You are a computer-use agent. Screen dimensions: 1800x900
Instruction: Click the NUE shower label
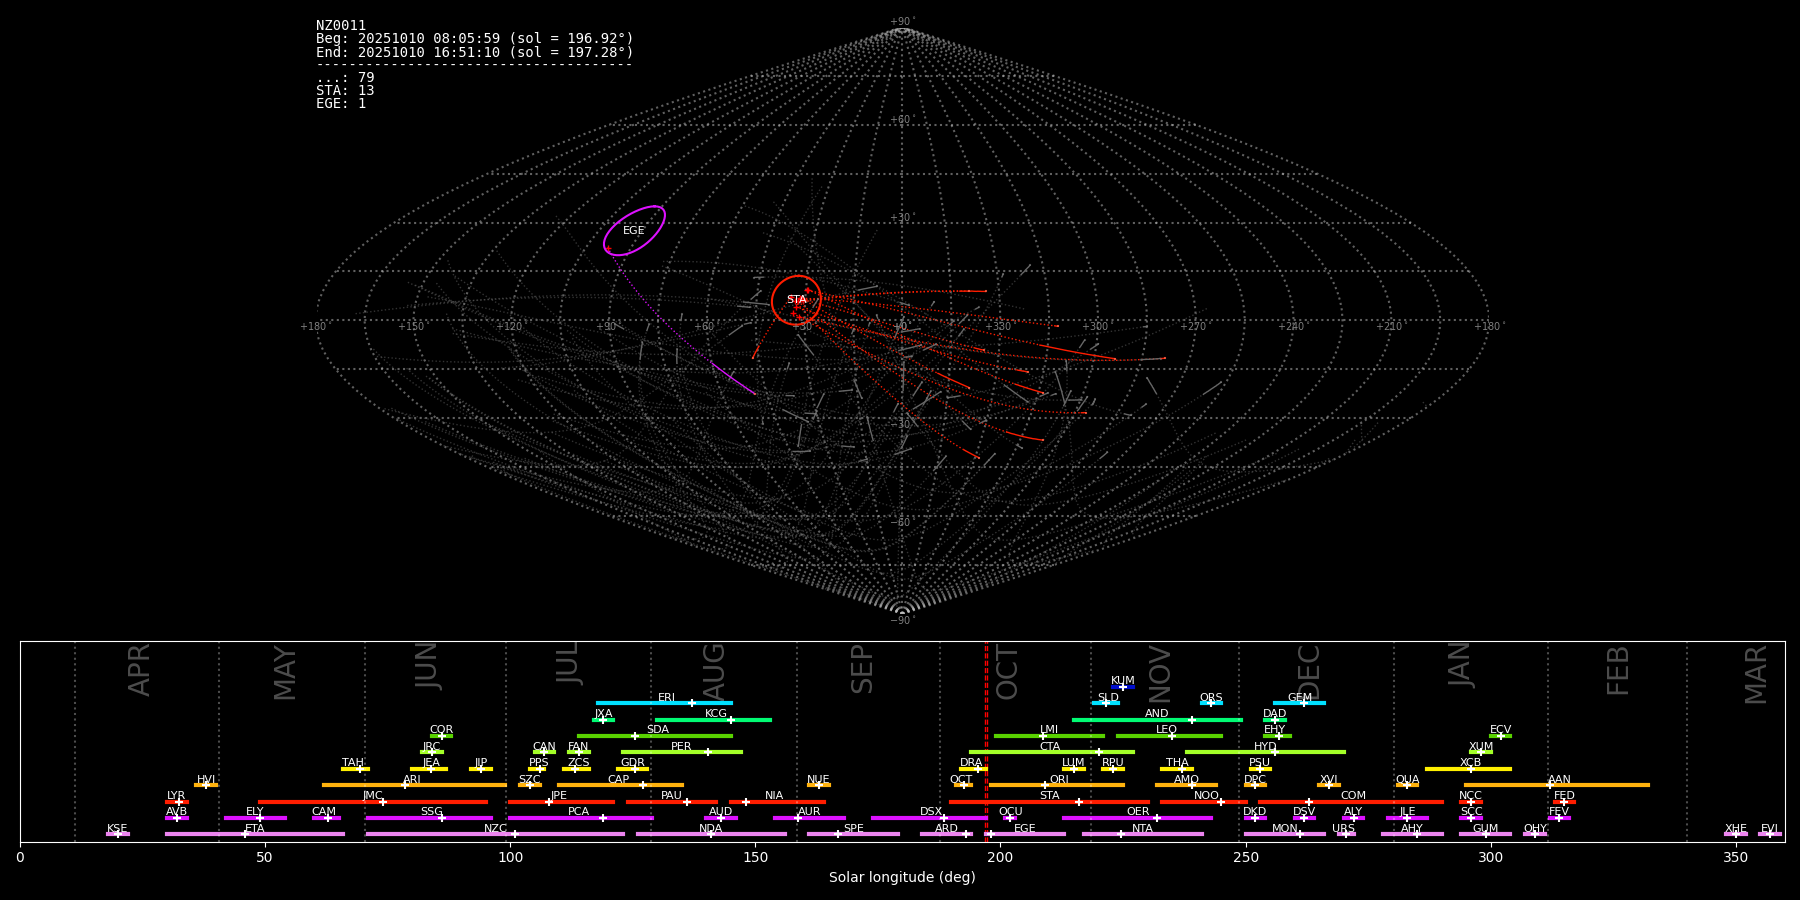pyautogui.click(x=818, y=779)
